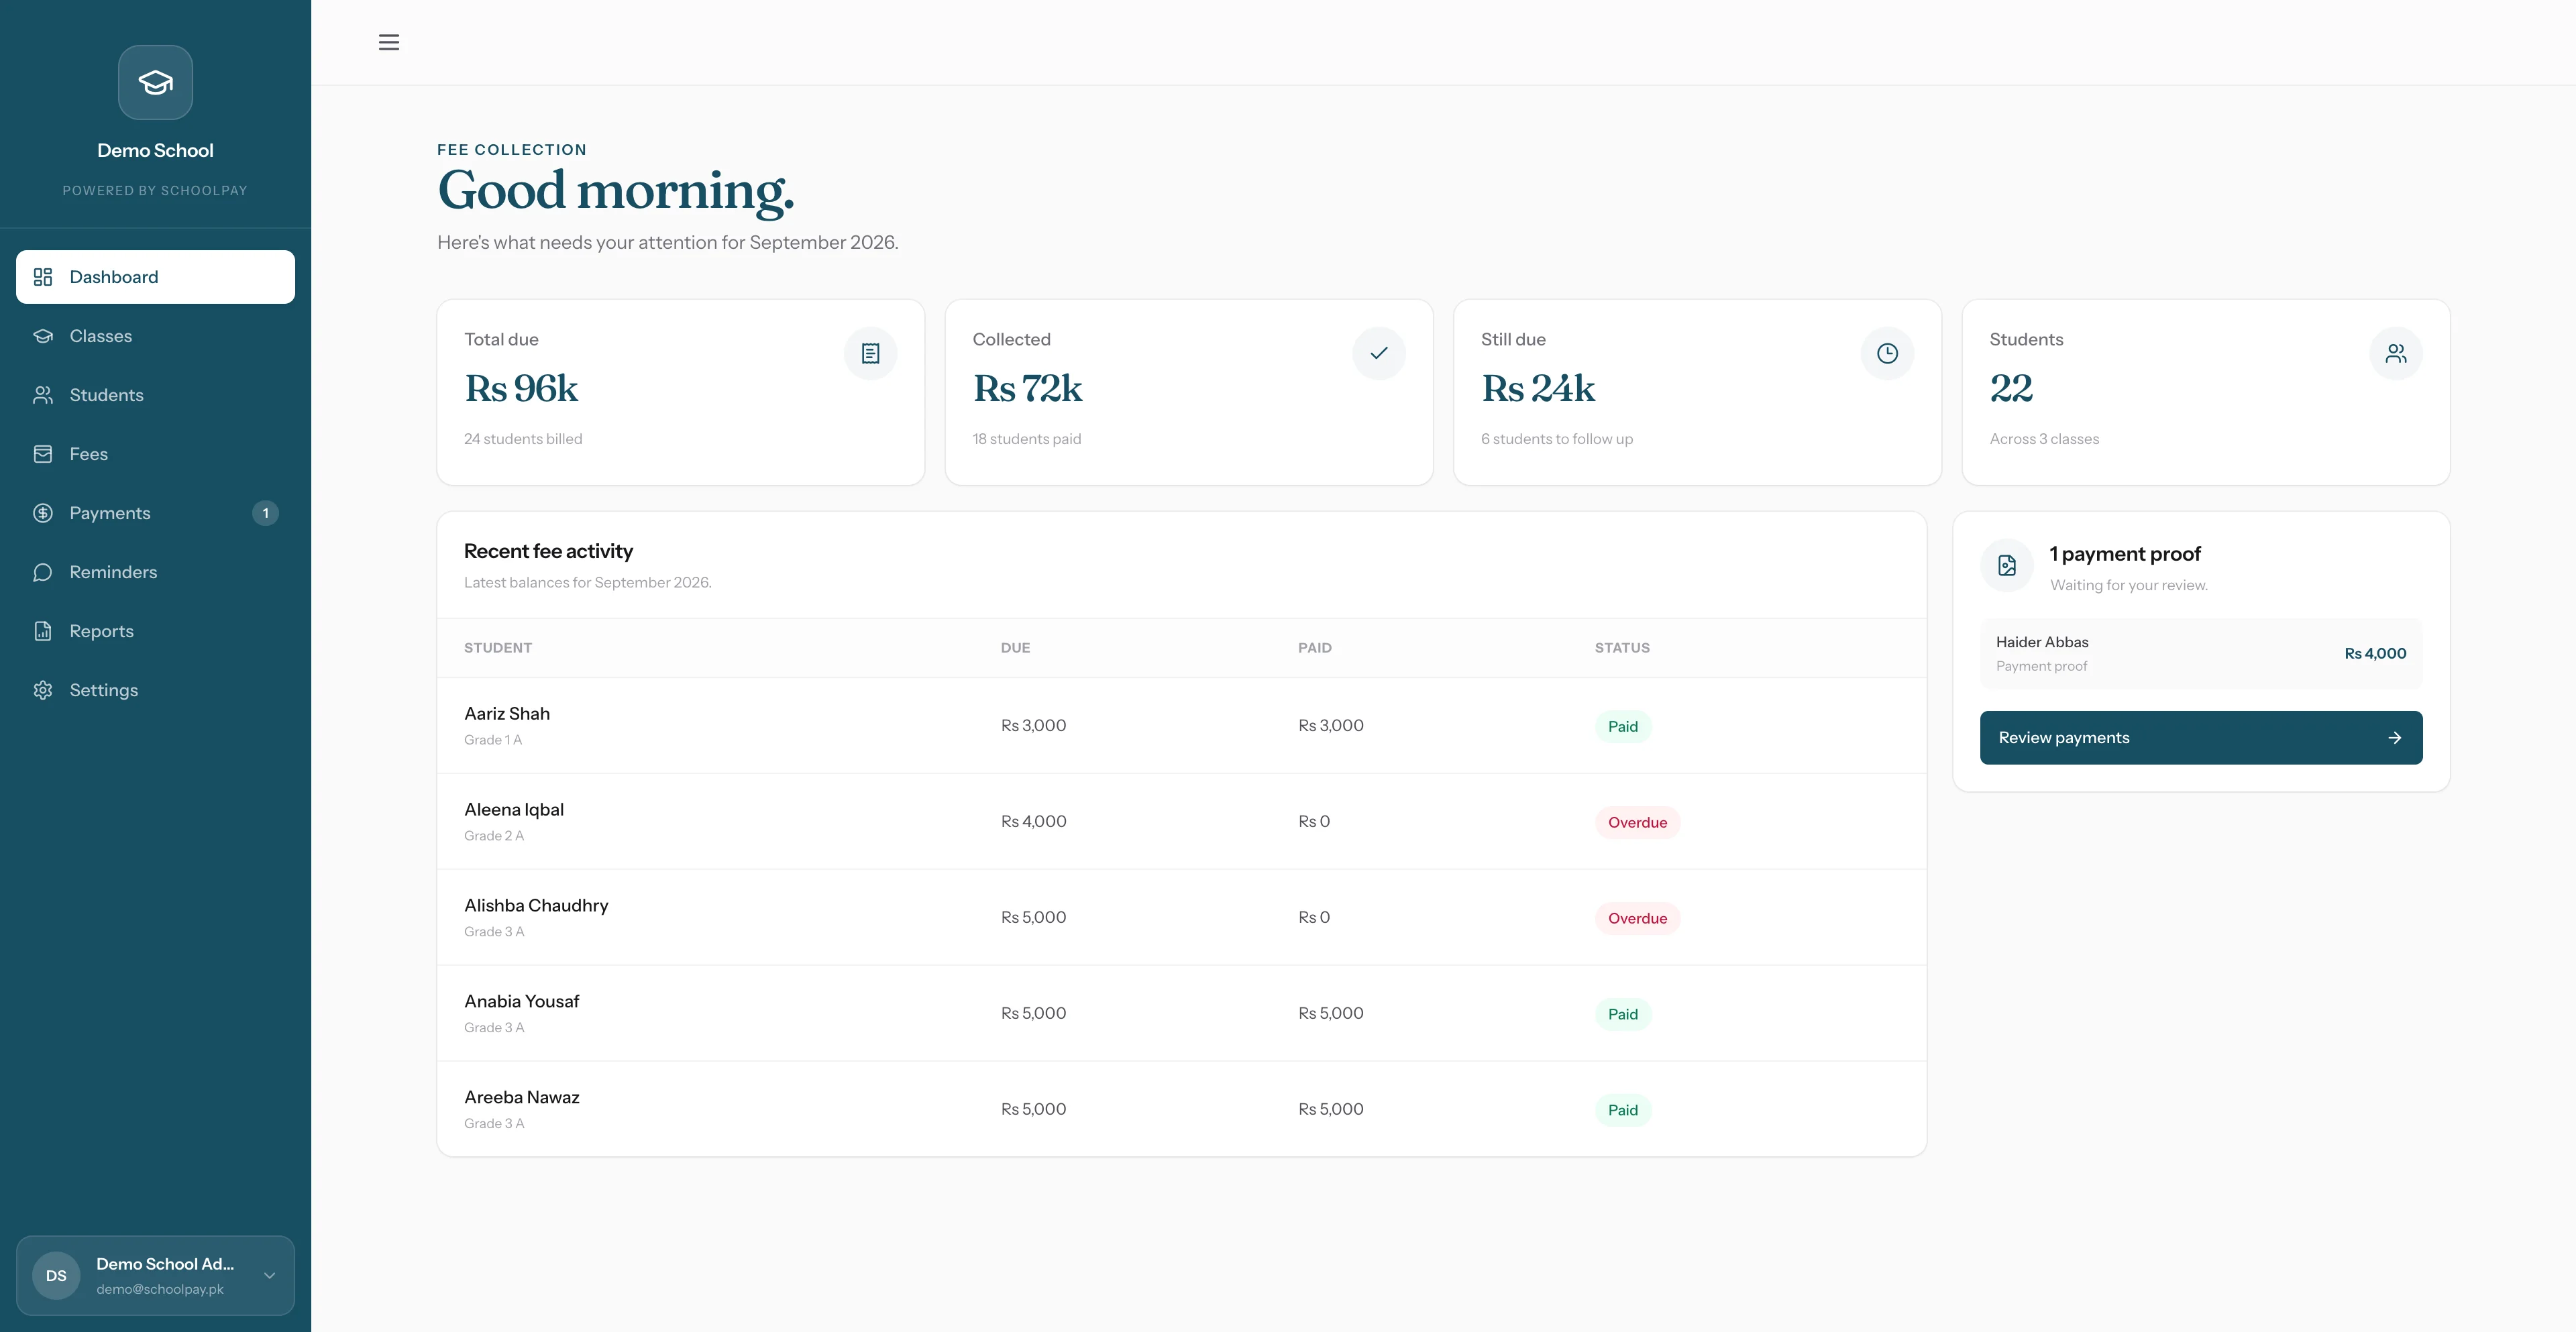Toggle the sidebar with hamburger icon
Viewport: 2576px width, 1332px height.
pyautogui.click(x=389, y=42)
